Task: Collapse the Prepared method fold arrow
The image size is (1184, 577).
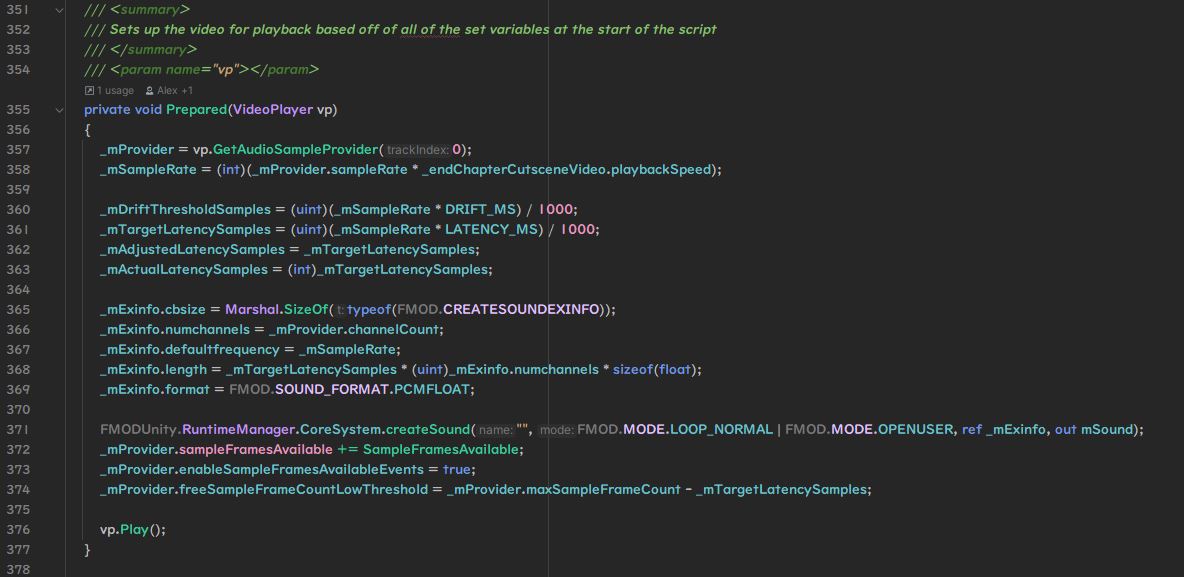Action: pyautogui.click(x=59, y=110)
